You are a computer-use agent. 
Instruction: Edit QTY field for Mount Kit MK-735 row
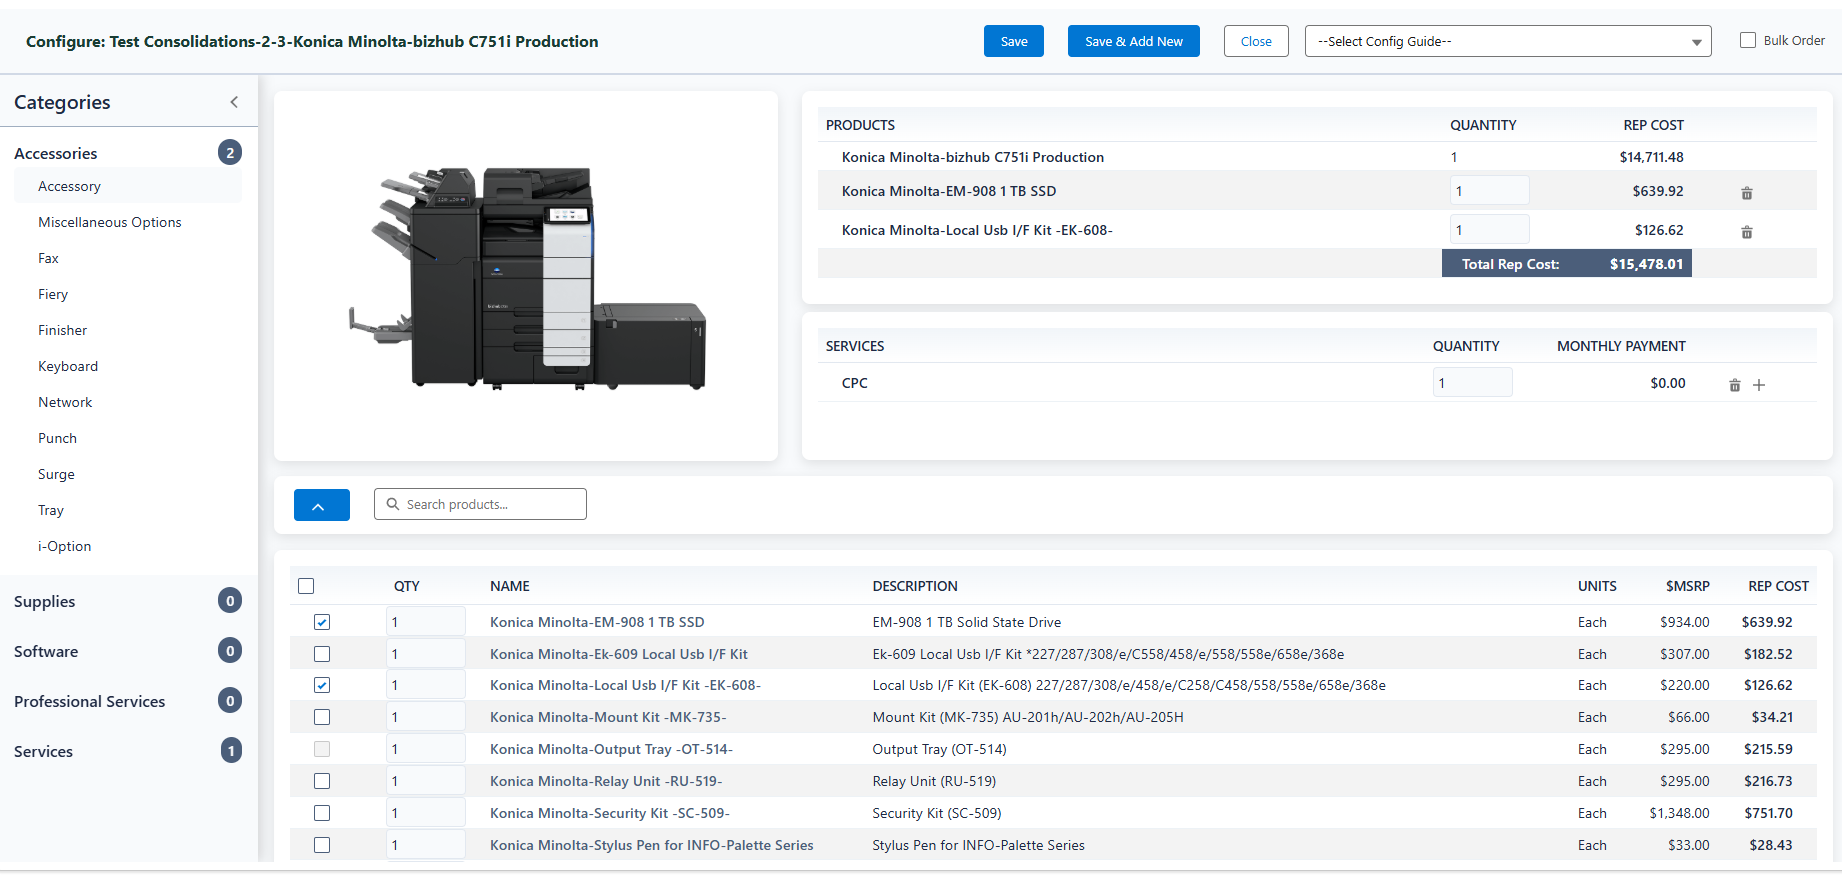(426, 717)
